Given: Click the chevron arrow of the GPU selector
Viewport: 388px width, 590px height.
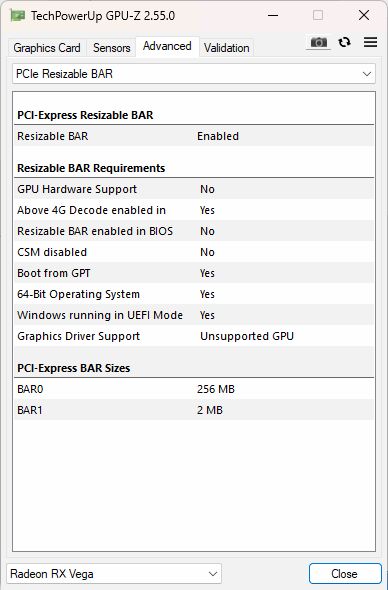Looking at the screenshot, I should (213, 574).
